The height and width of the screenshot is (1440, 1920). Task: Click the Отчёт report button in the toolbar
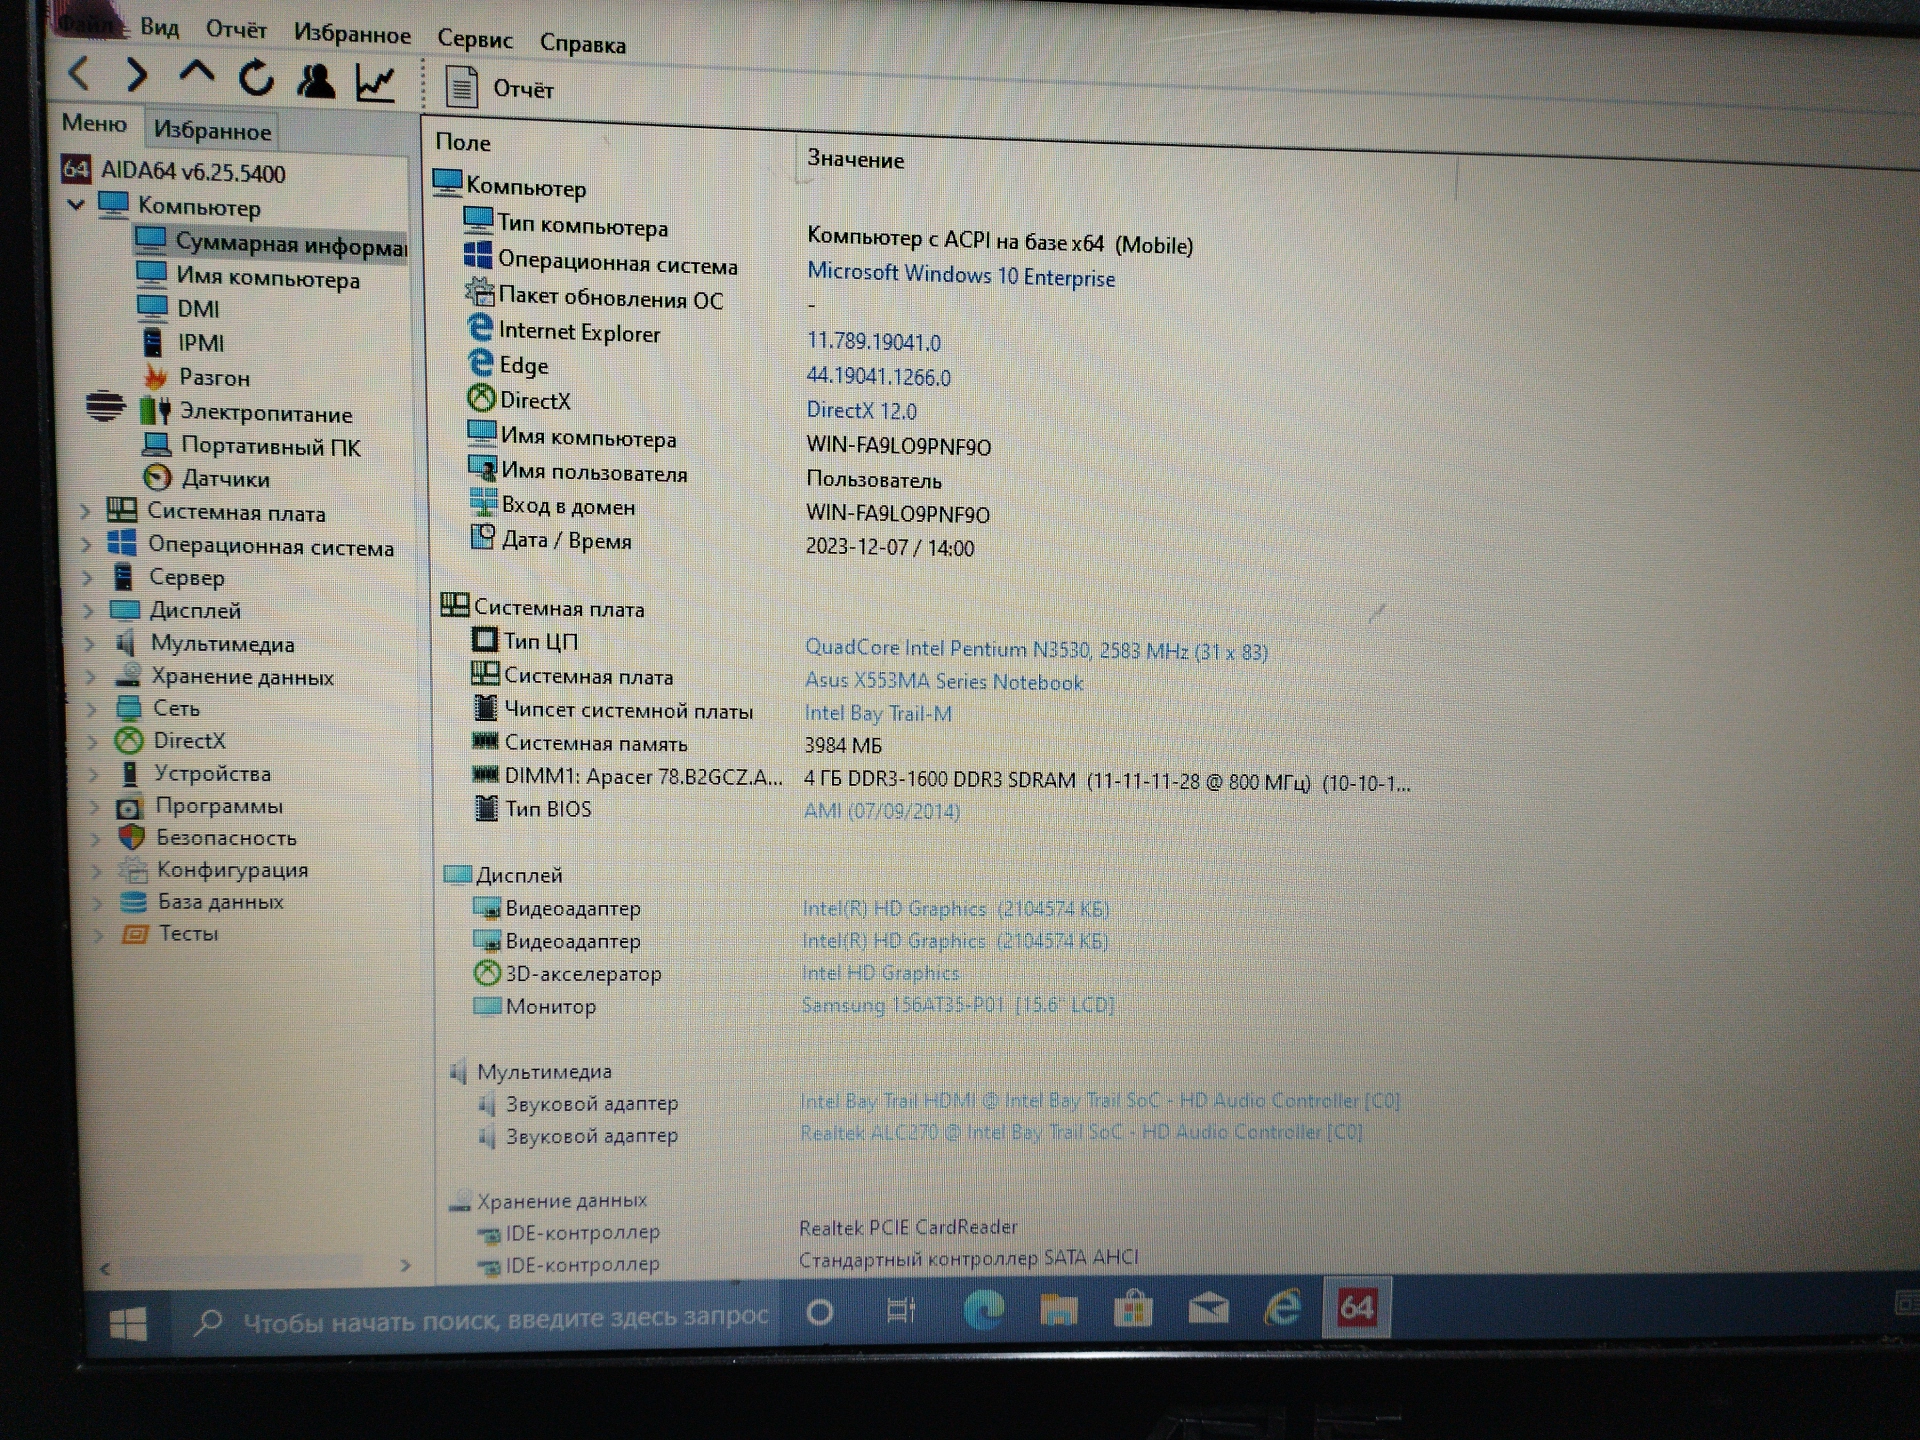[500, 89]
